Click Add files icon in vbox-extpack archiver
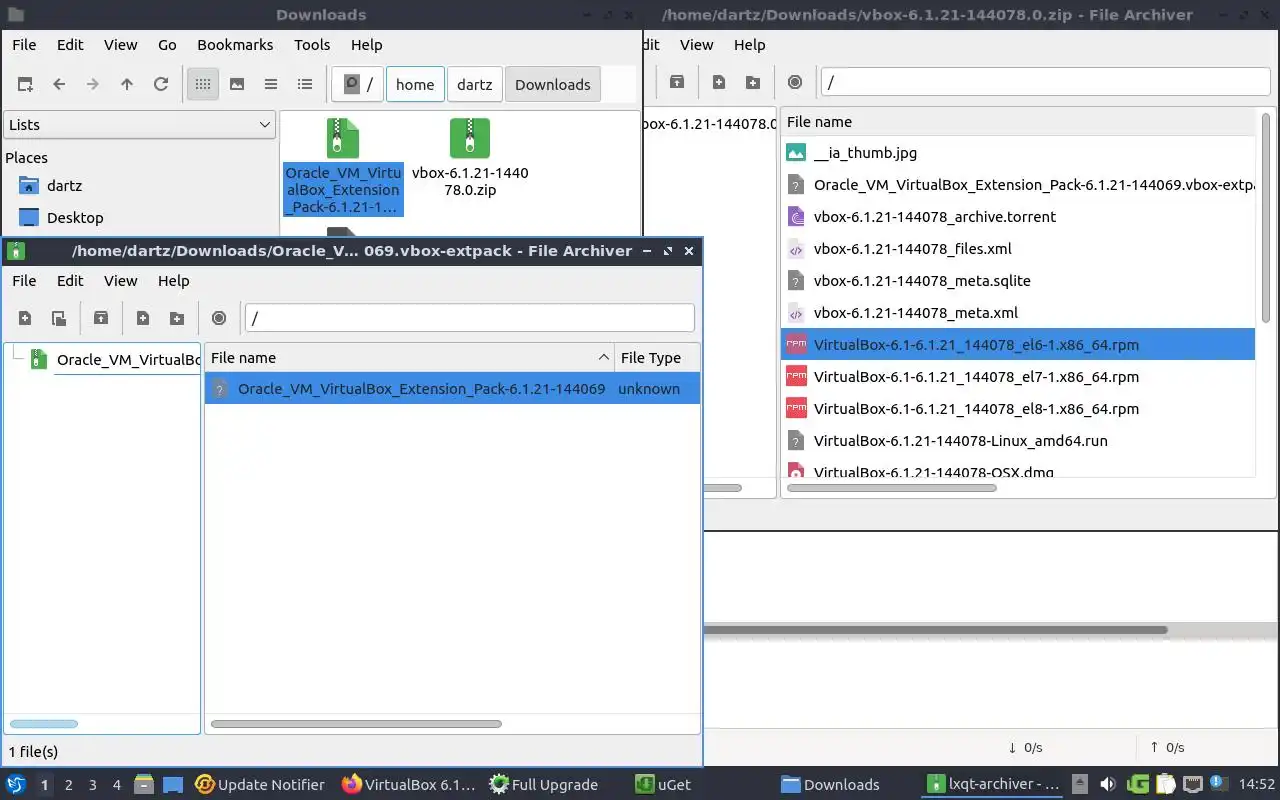This screenshot has width=1280, height=800. [x=143, y=318]
